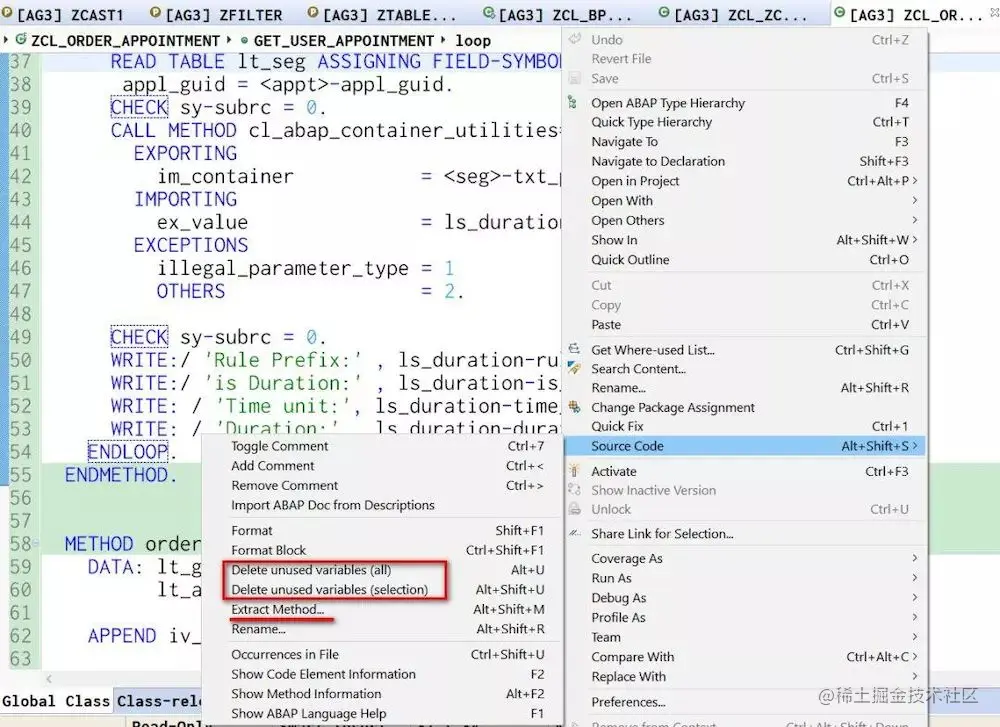1000x727 pixels.
Task: Select Import ABAP Doc from Descriptions
Action: click(x=382, y=505)
